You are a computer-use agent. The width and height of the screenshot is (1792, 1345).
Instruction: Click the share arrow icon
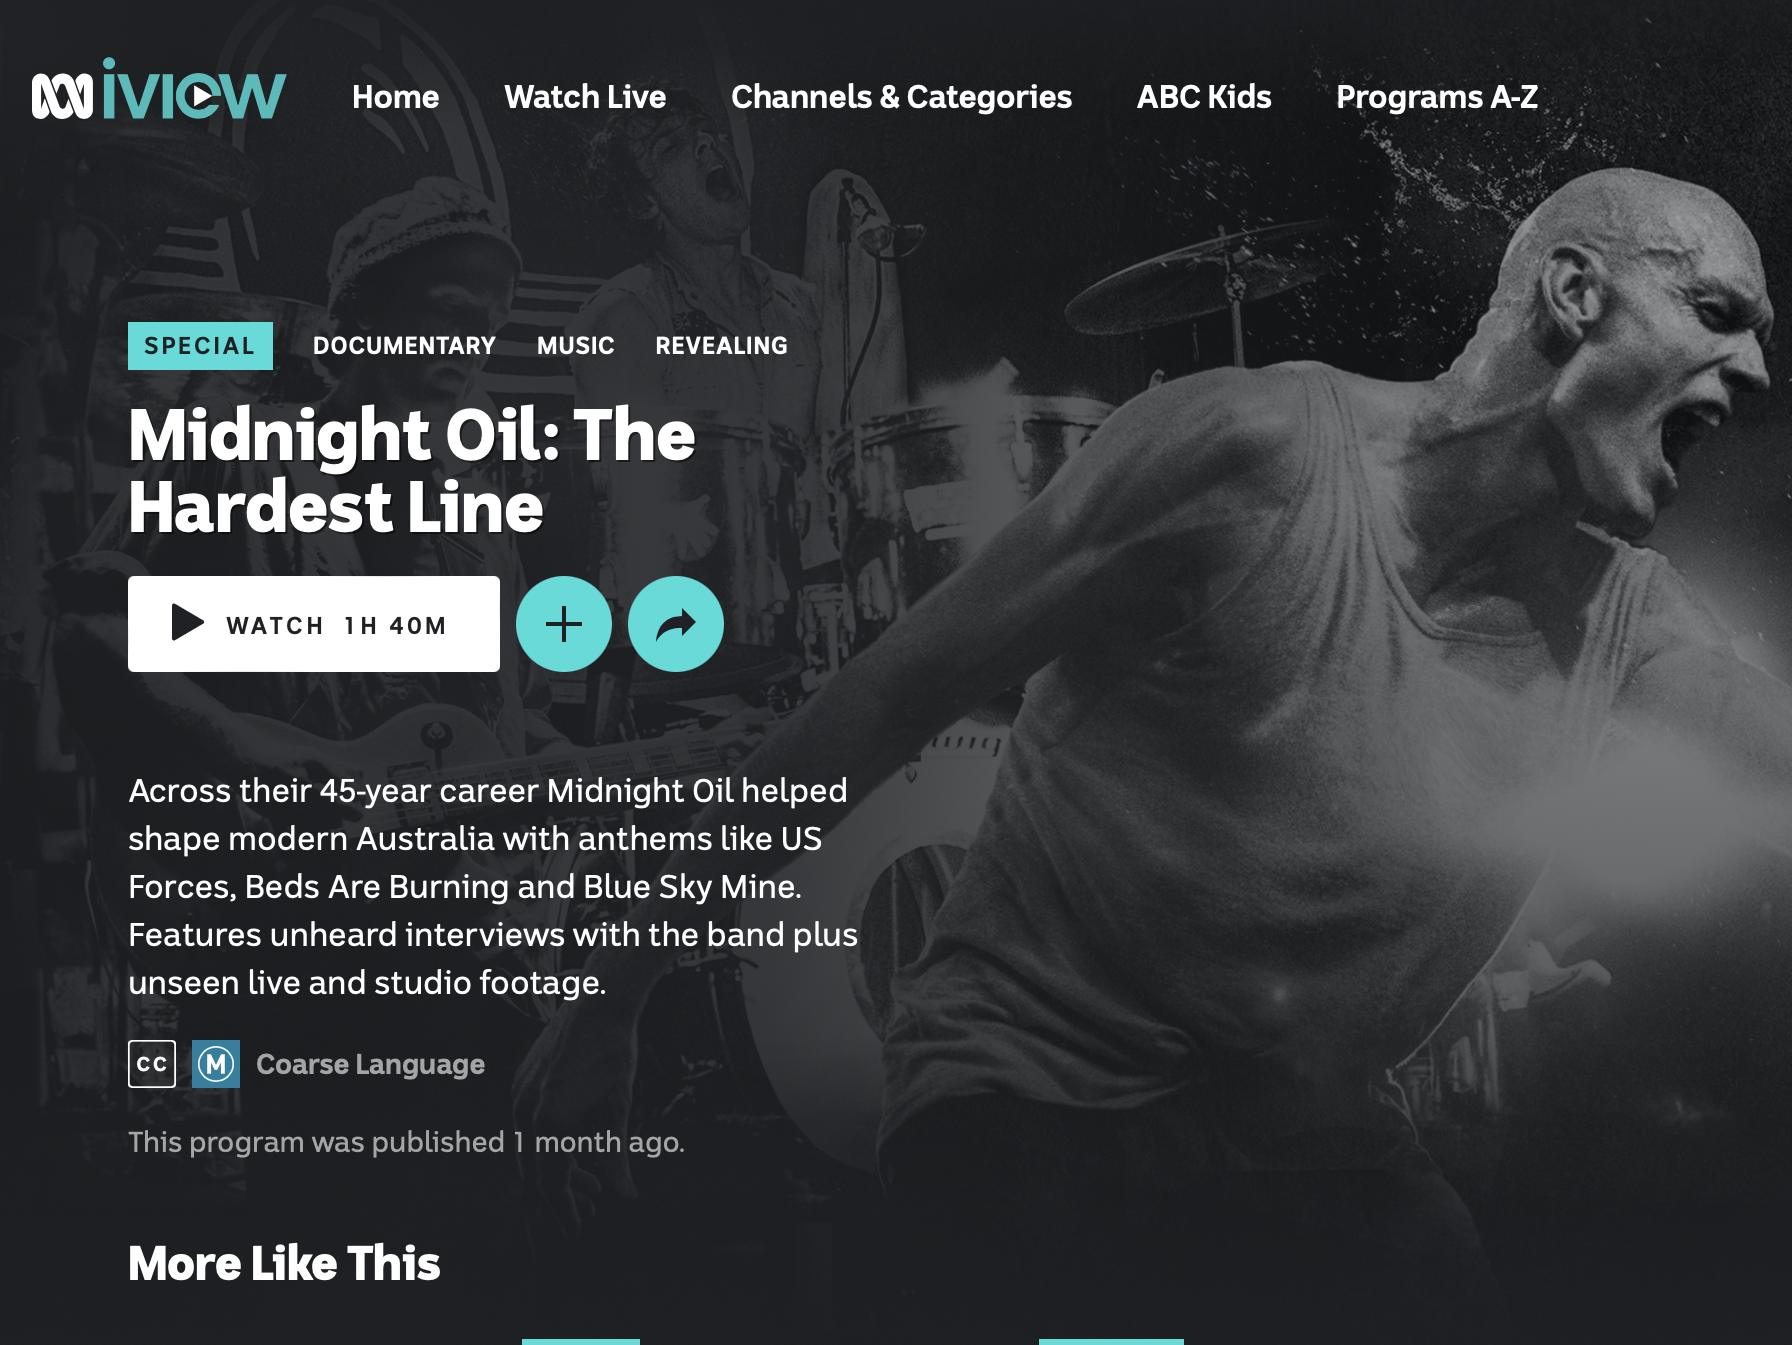click(x=676, y=624)
